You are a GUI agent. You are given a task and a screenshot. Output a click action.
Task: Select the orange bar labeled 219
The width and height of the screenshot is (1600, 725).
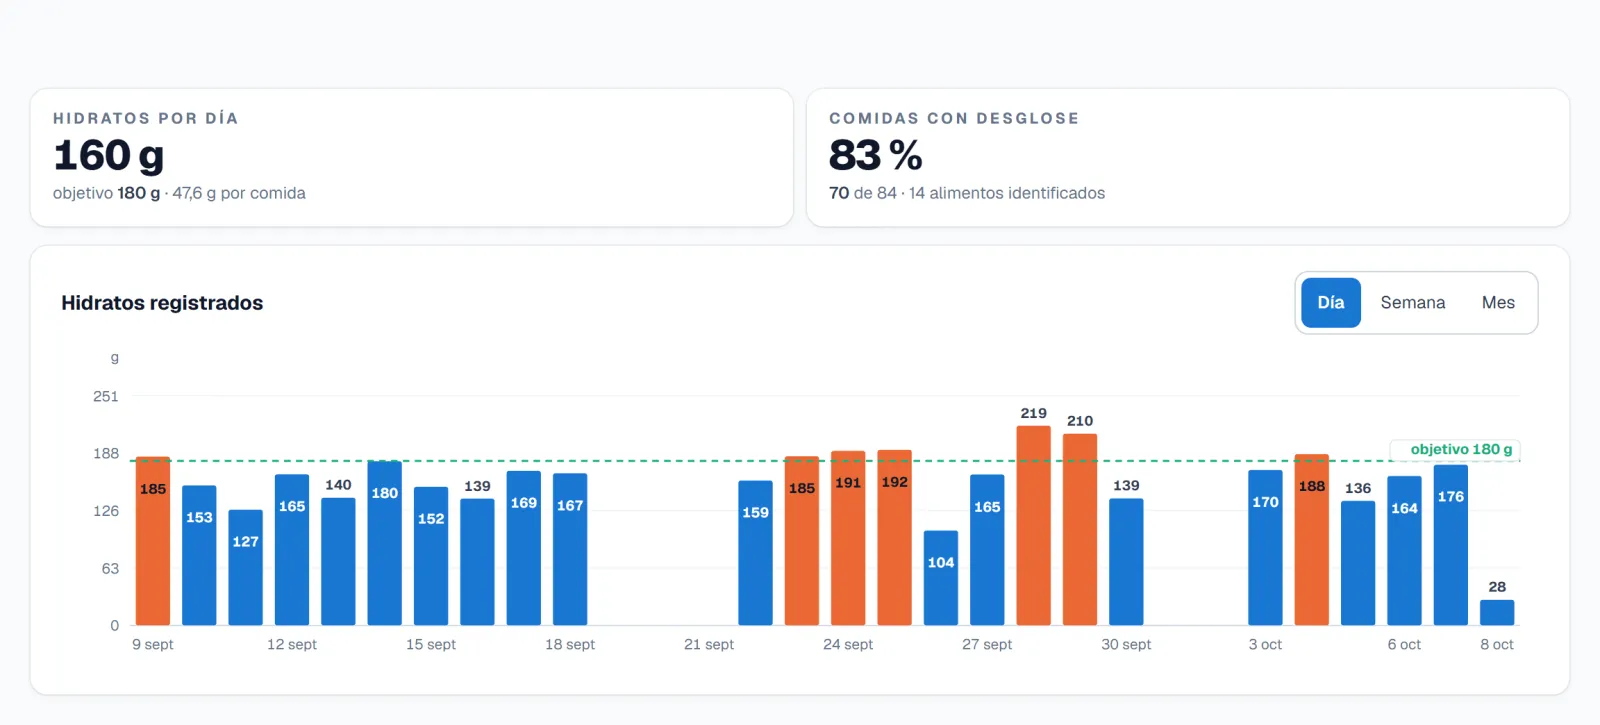[1033, 526]
